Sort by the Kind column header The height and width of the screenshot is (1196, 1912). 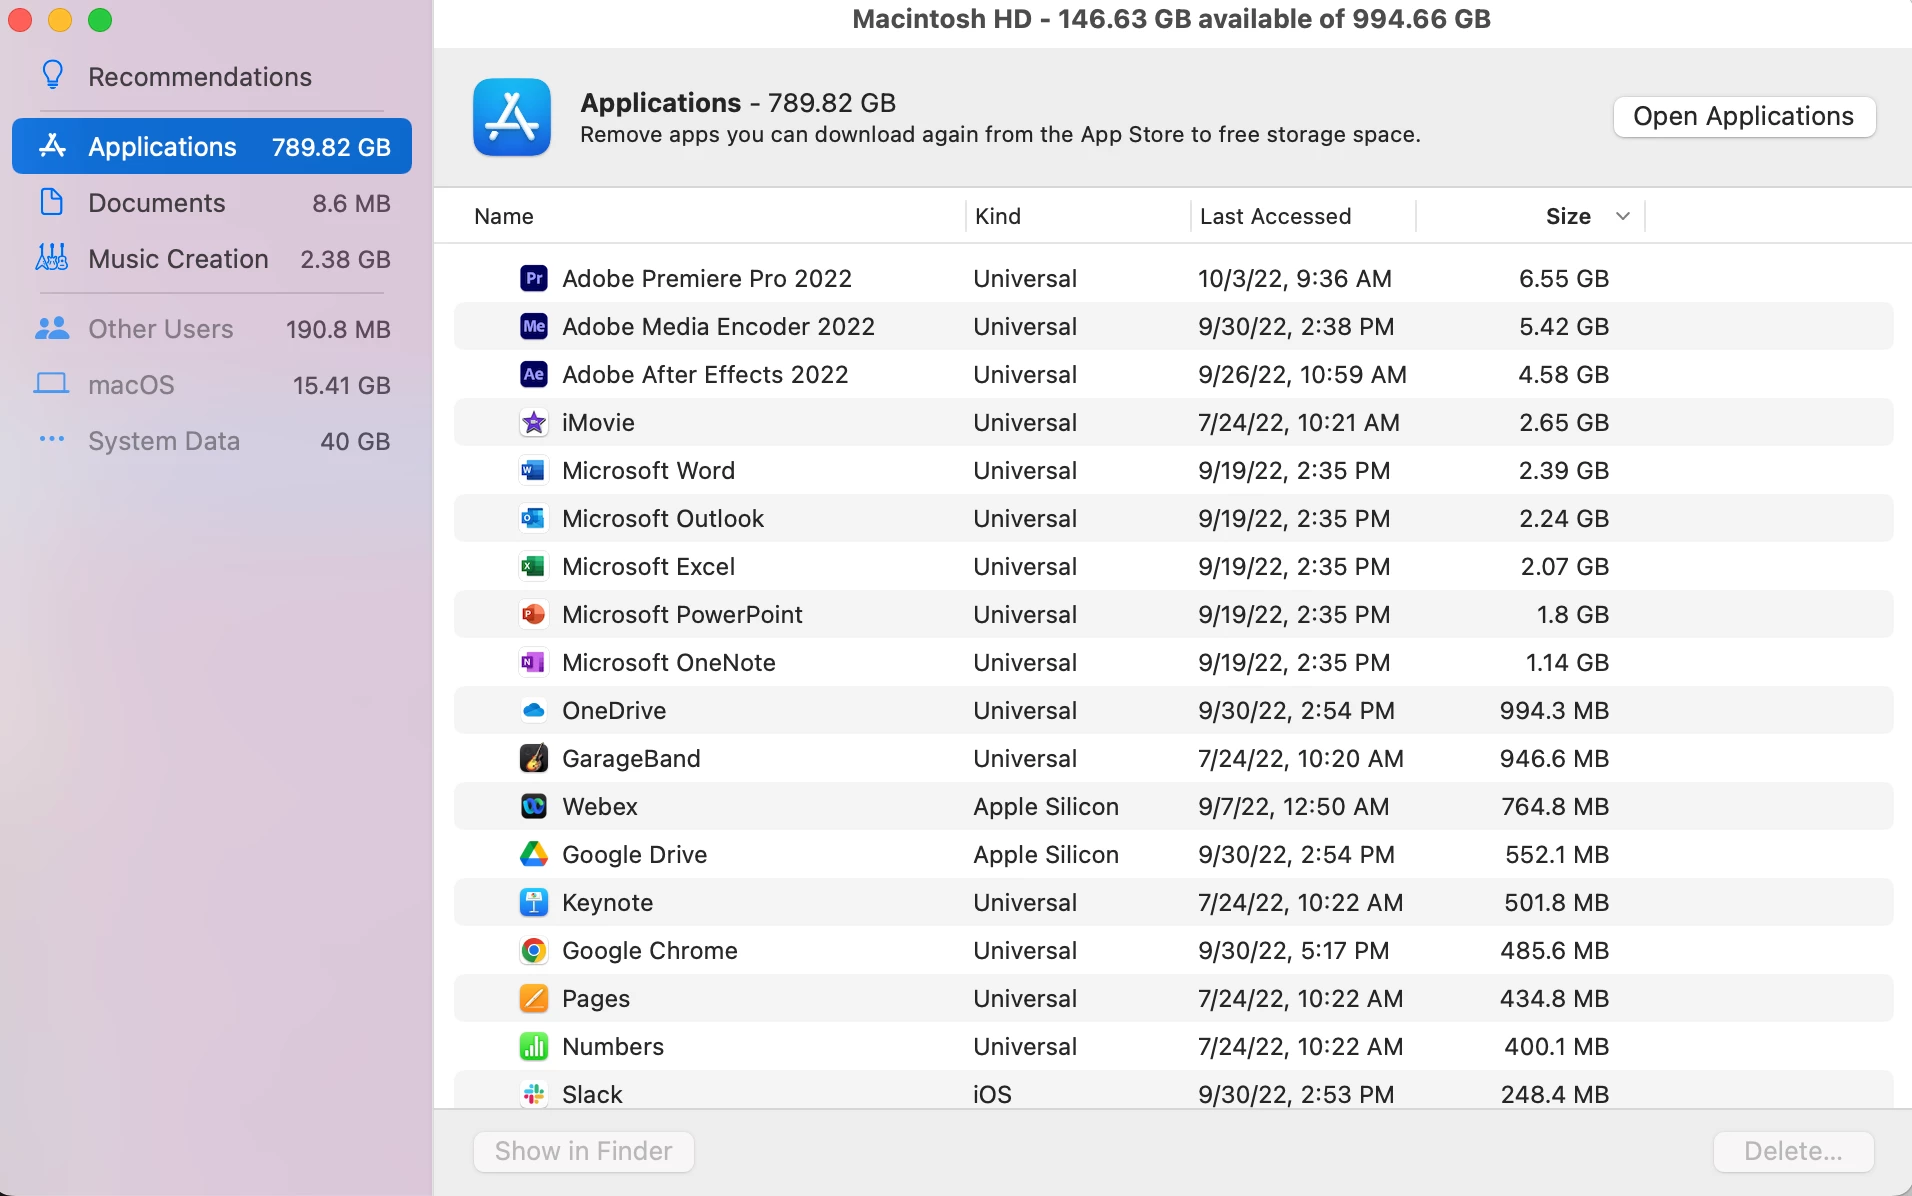(x=998, y=216)
